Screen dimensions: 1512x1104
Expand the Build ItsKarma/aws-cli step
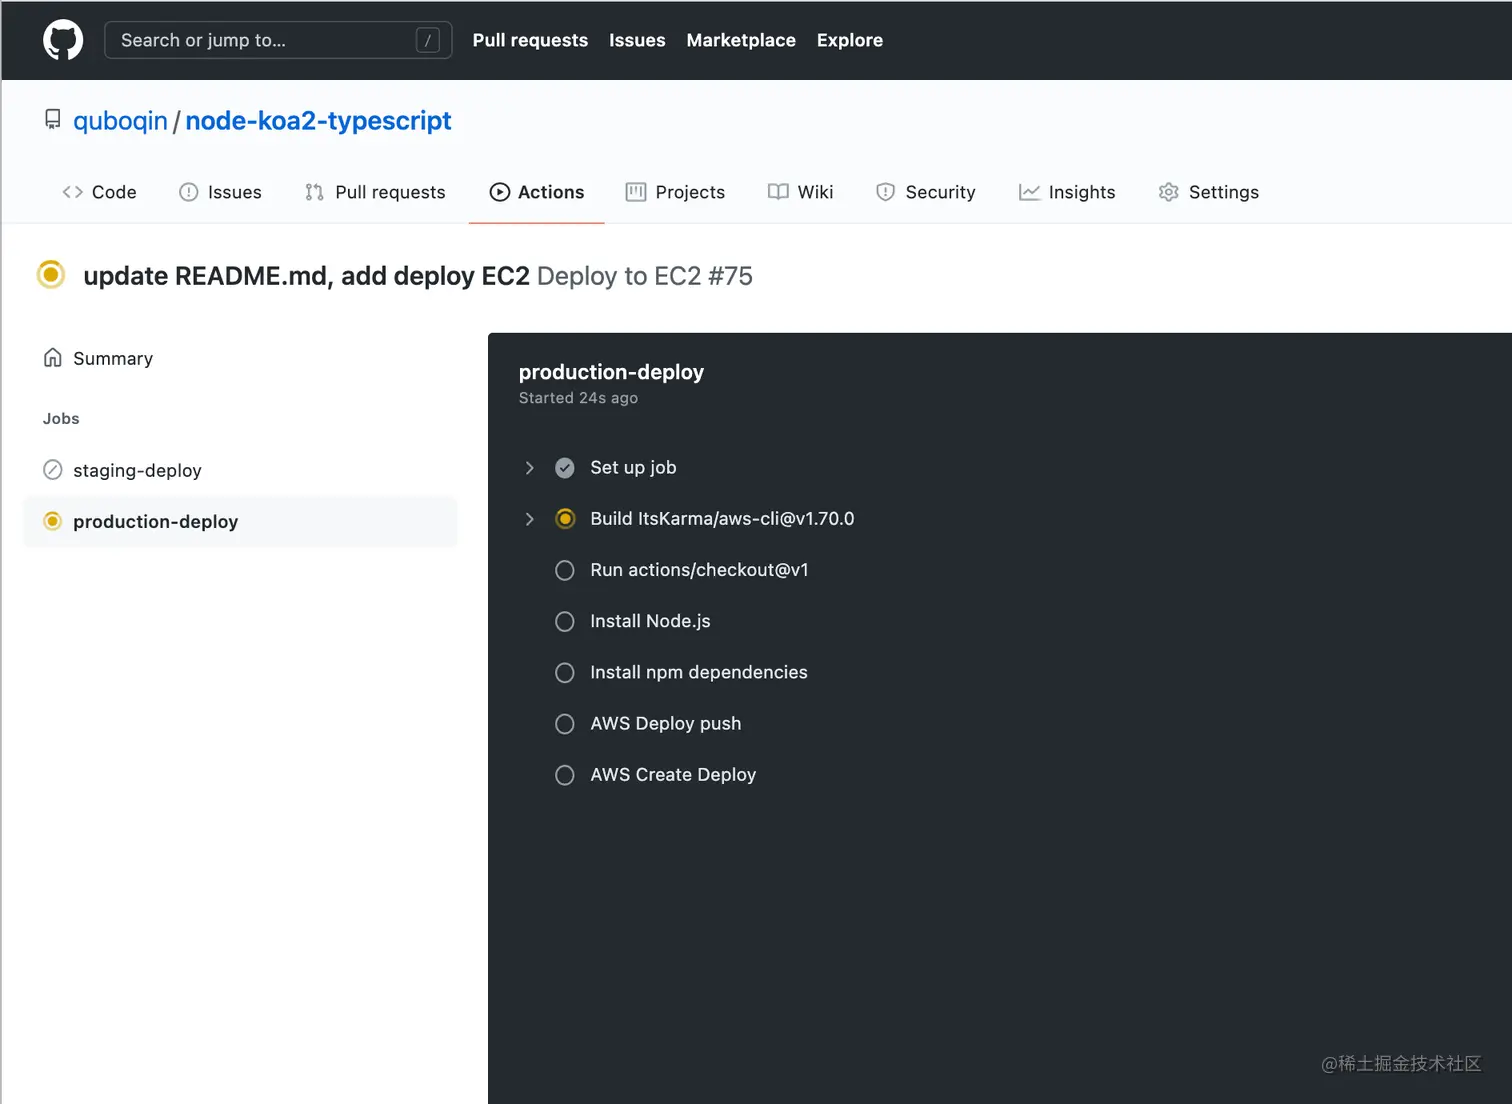[x=529, y=519]
